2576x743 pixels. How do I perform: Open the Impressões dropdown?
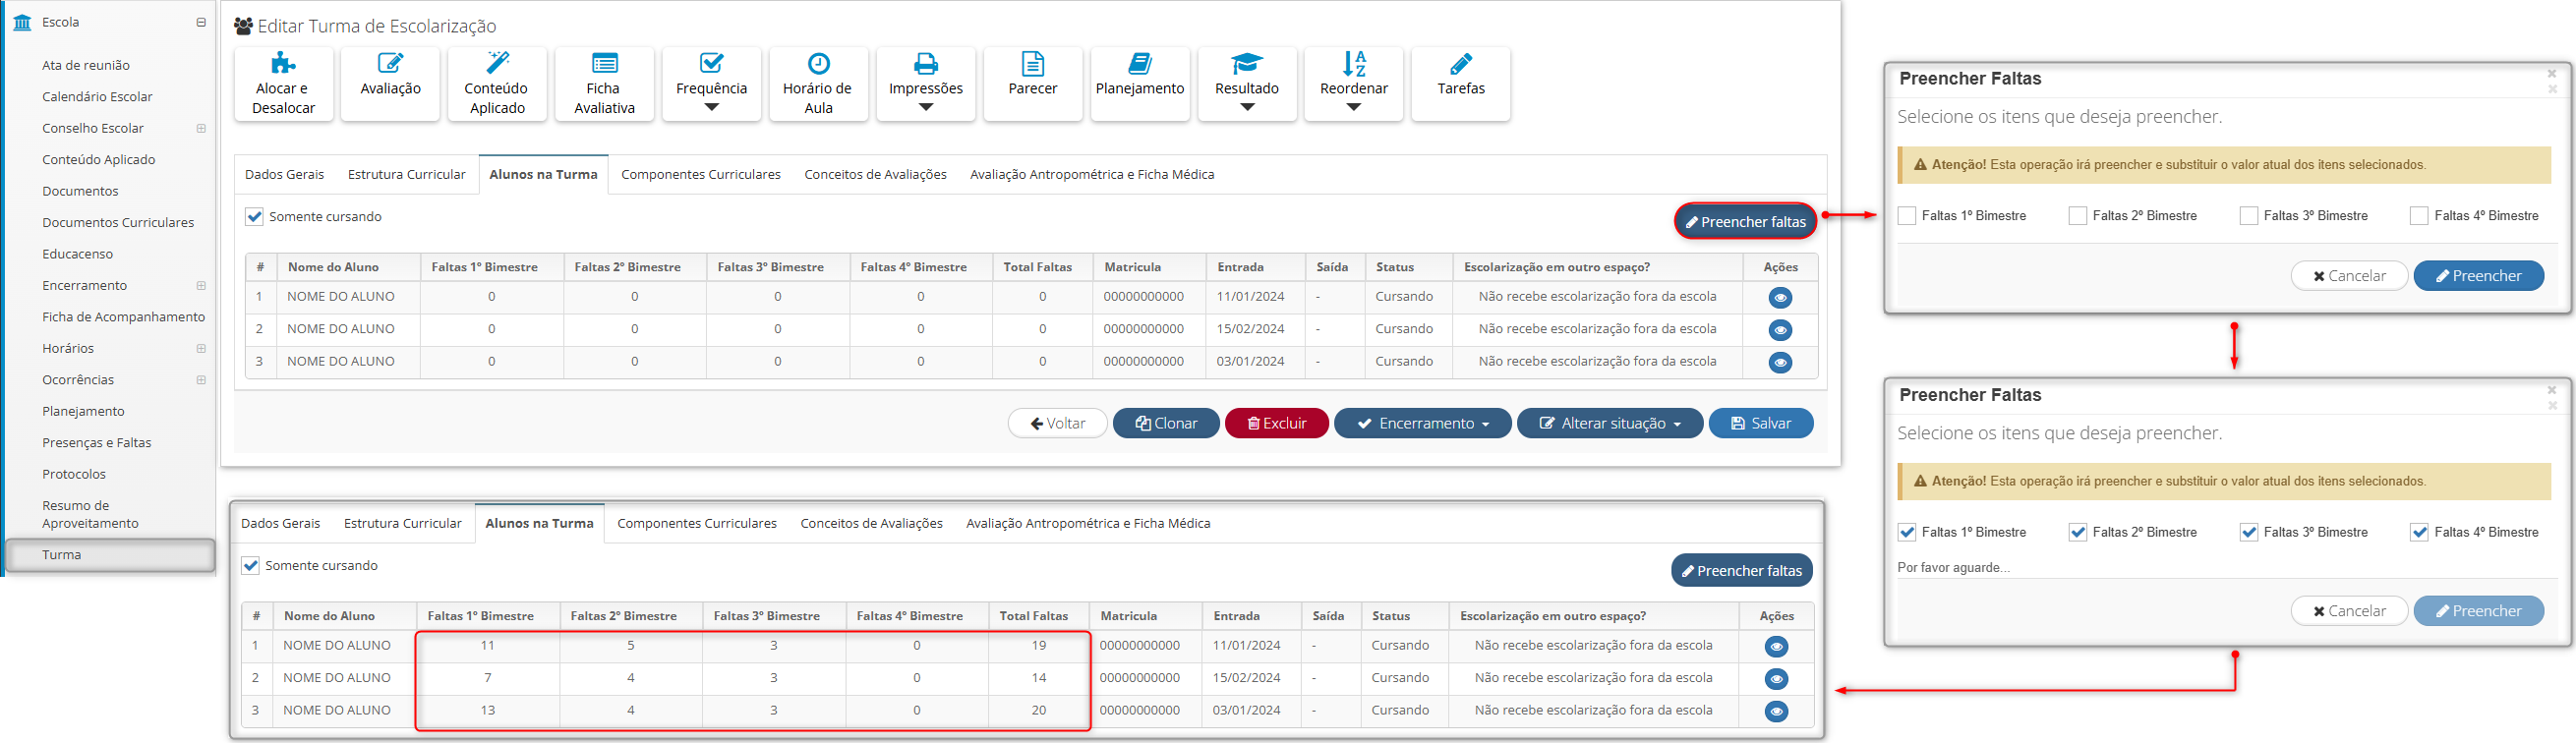(x=925, y=84)
